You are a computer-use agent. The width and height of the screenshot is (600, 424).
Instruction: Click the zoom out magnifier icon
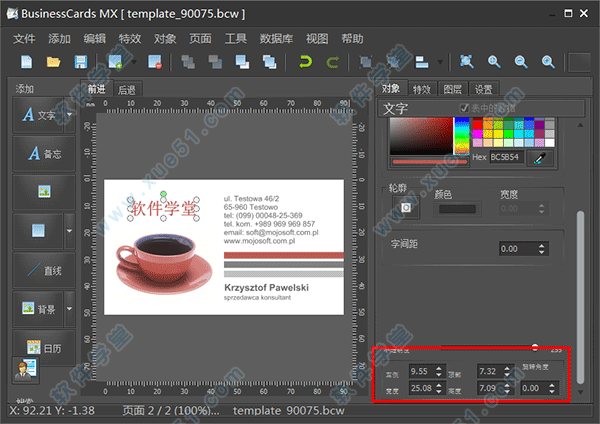point(521,62)
